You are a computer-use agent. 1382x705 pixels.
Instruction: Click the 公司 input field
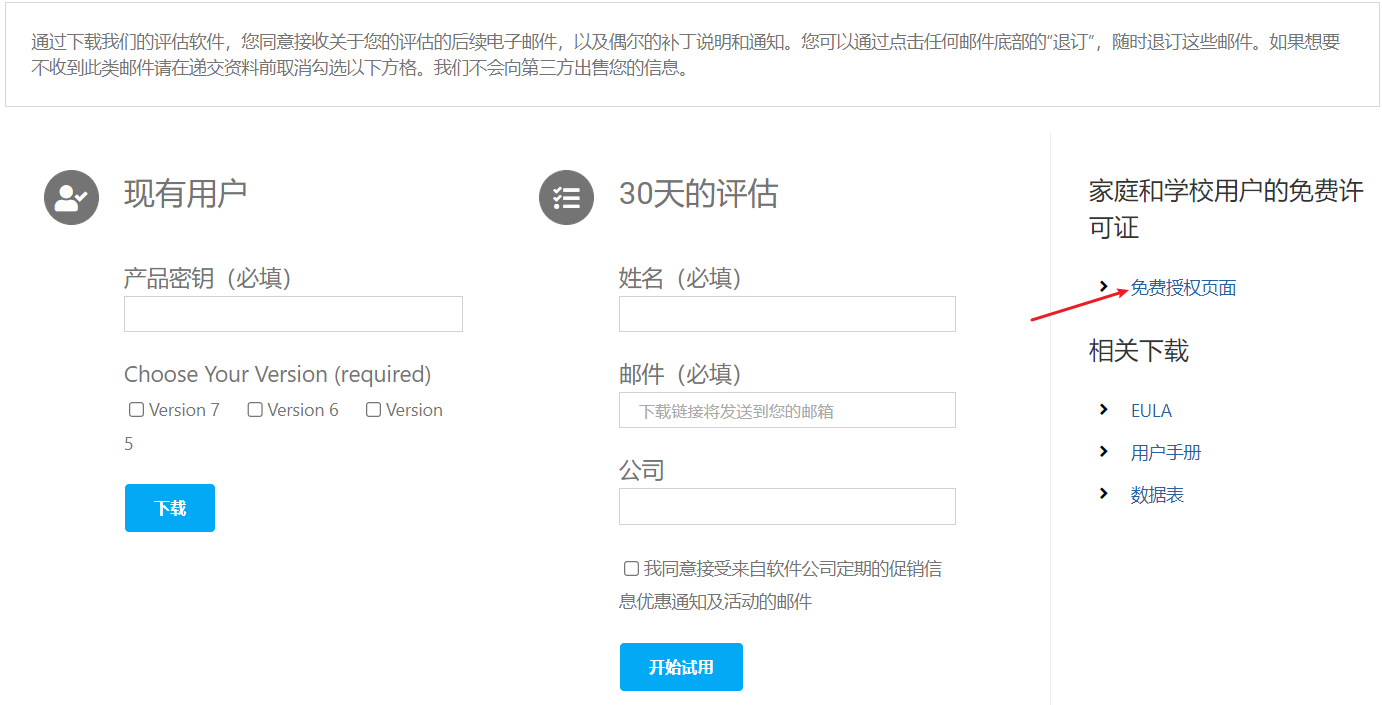pyautogui.click(x=787, y=506)
